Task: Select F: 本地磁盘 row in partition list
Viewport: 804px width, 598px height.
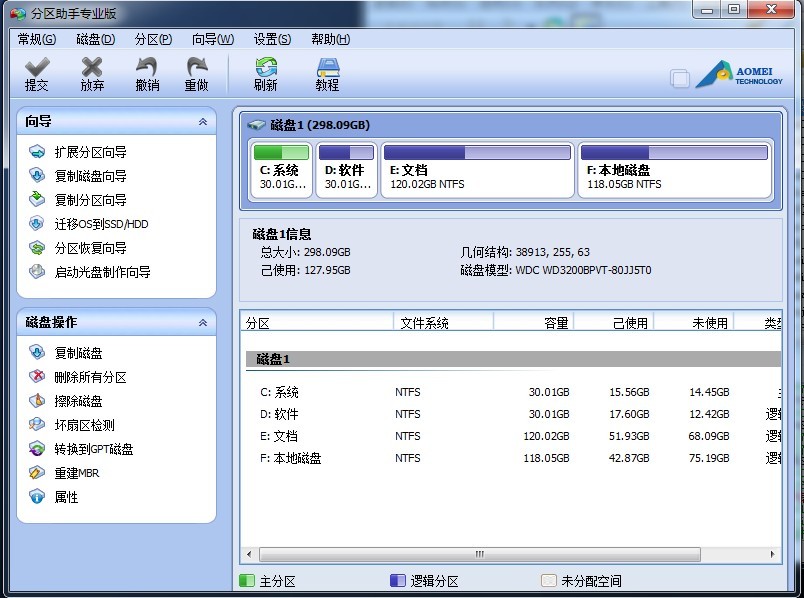Action: tap(291, 458)
